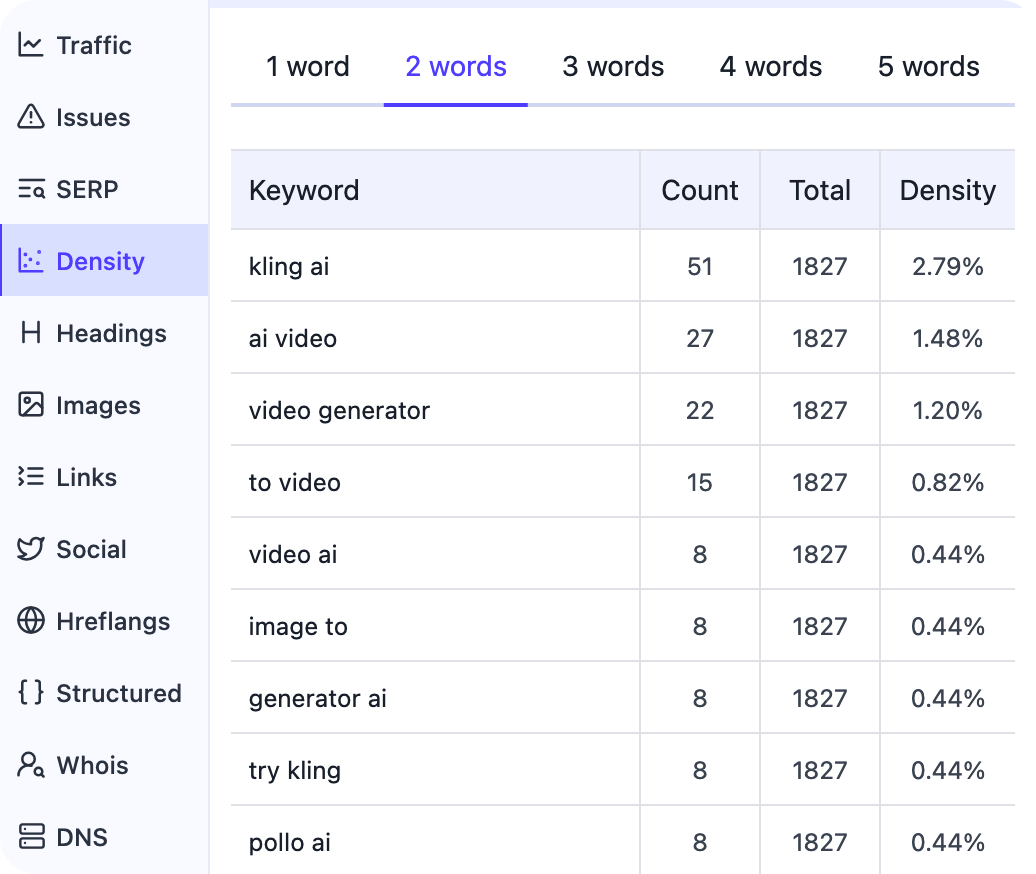Click the count value 27
This screenshot has height=874, width=1036.
pos(700,339)
